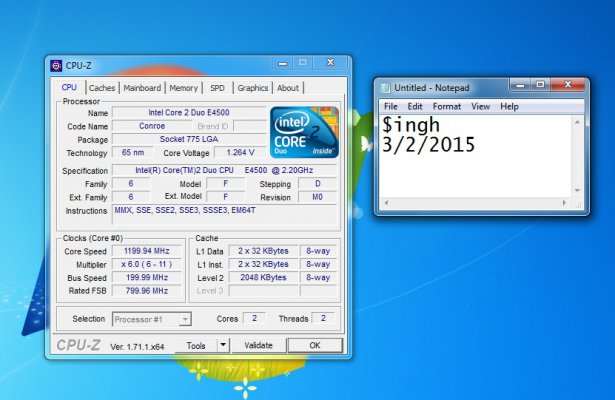
Task: Click Notepad horizontal scrollbar left arrow
Action: coord(386,203)
